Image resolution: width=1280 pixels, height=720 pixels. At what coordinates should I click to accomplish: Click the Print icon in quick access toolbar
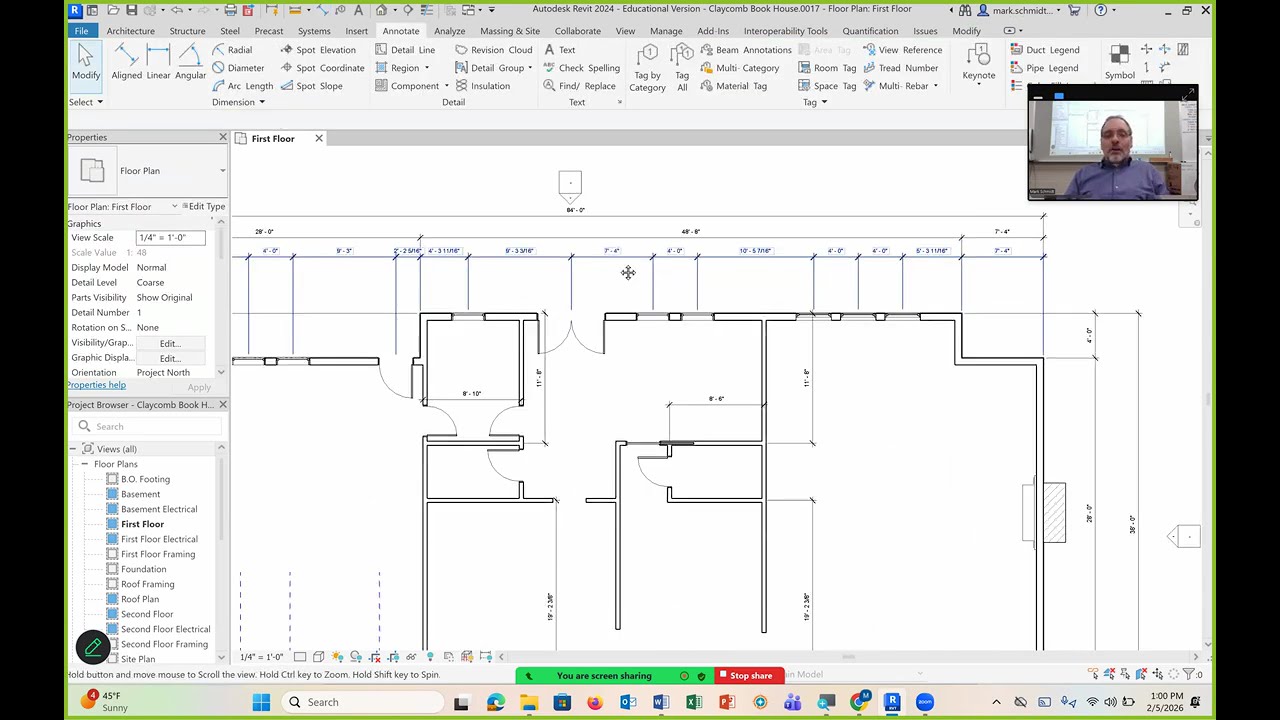coord(230,10)
